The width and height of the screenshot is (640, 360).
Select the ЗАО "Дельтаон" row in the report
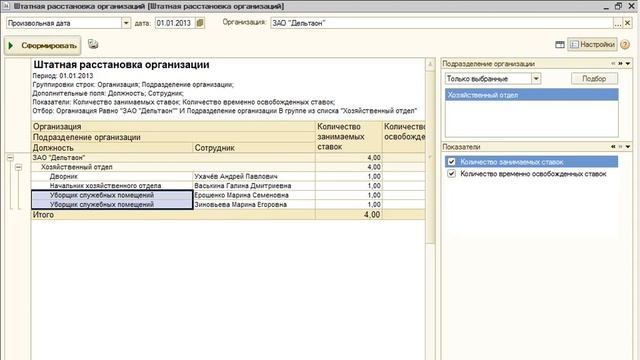click(173, 158)
